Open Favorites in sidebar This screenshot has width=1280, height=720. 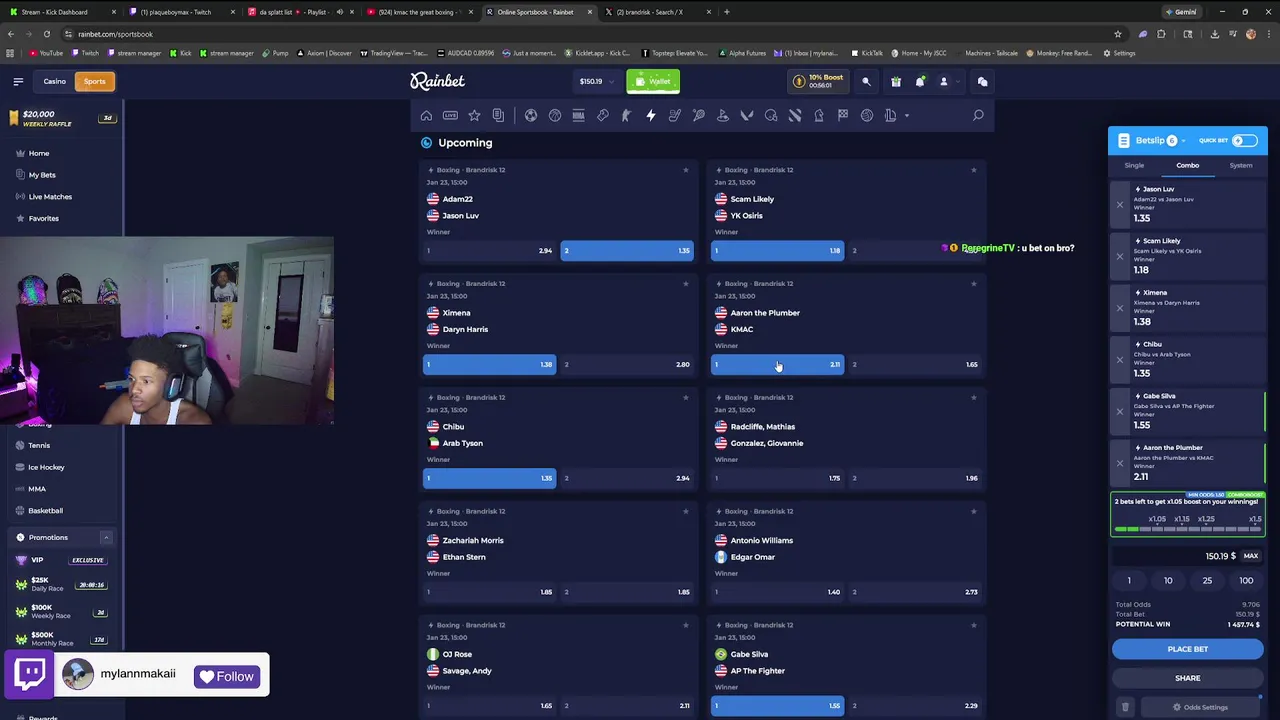point(44,218)
